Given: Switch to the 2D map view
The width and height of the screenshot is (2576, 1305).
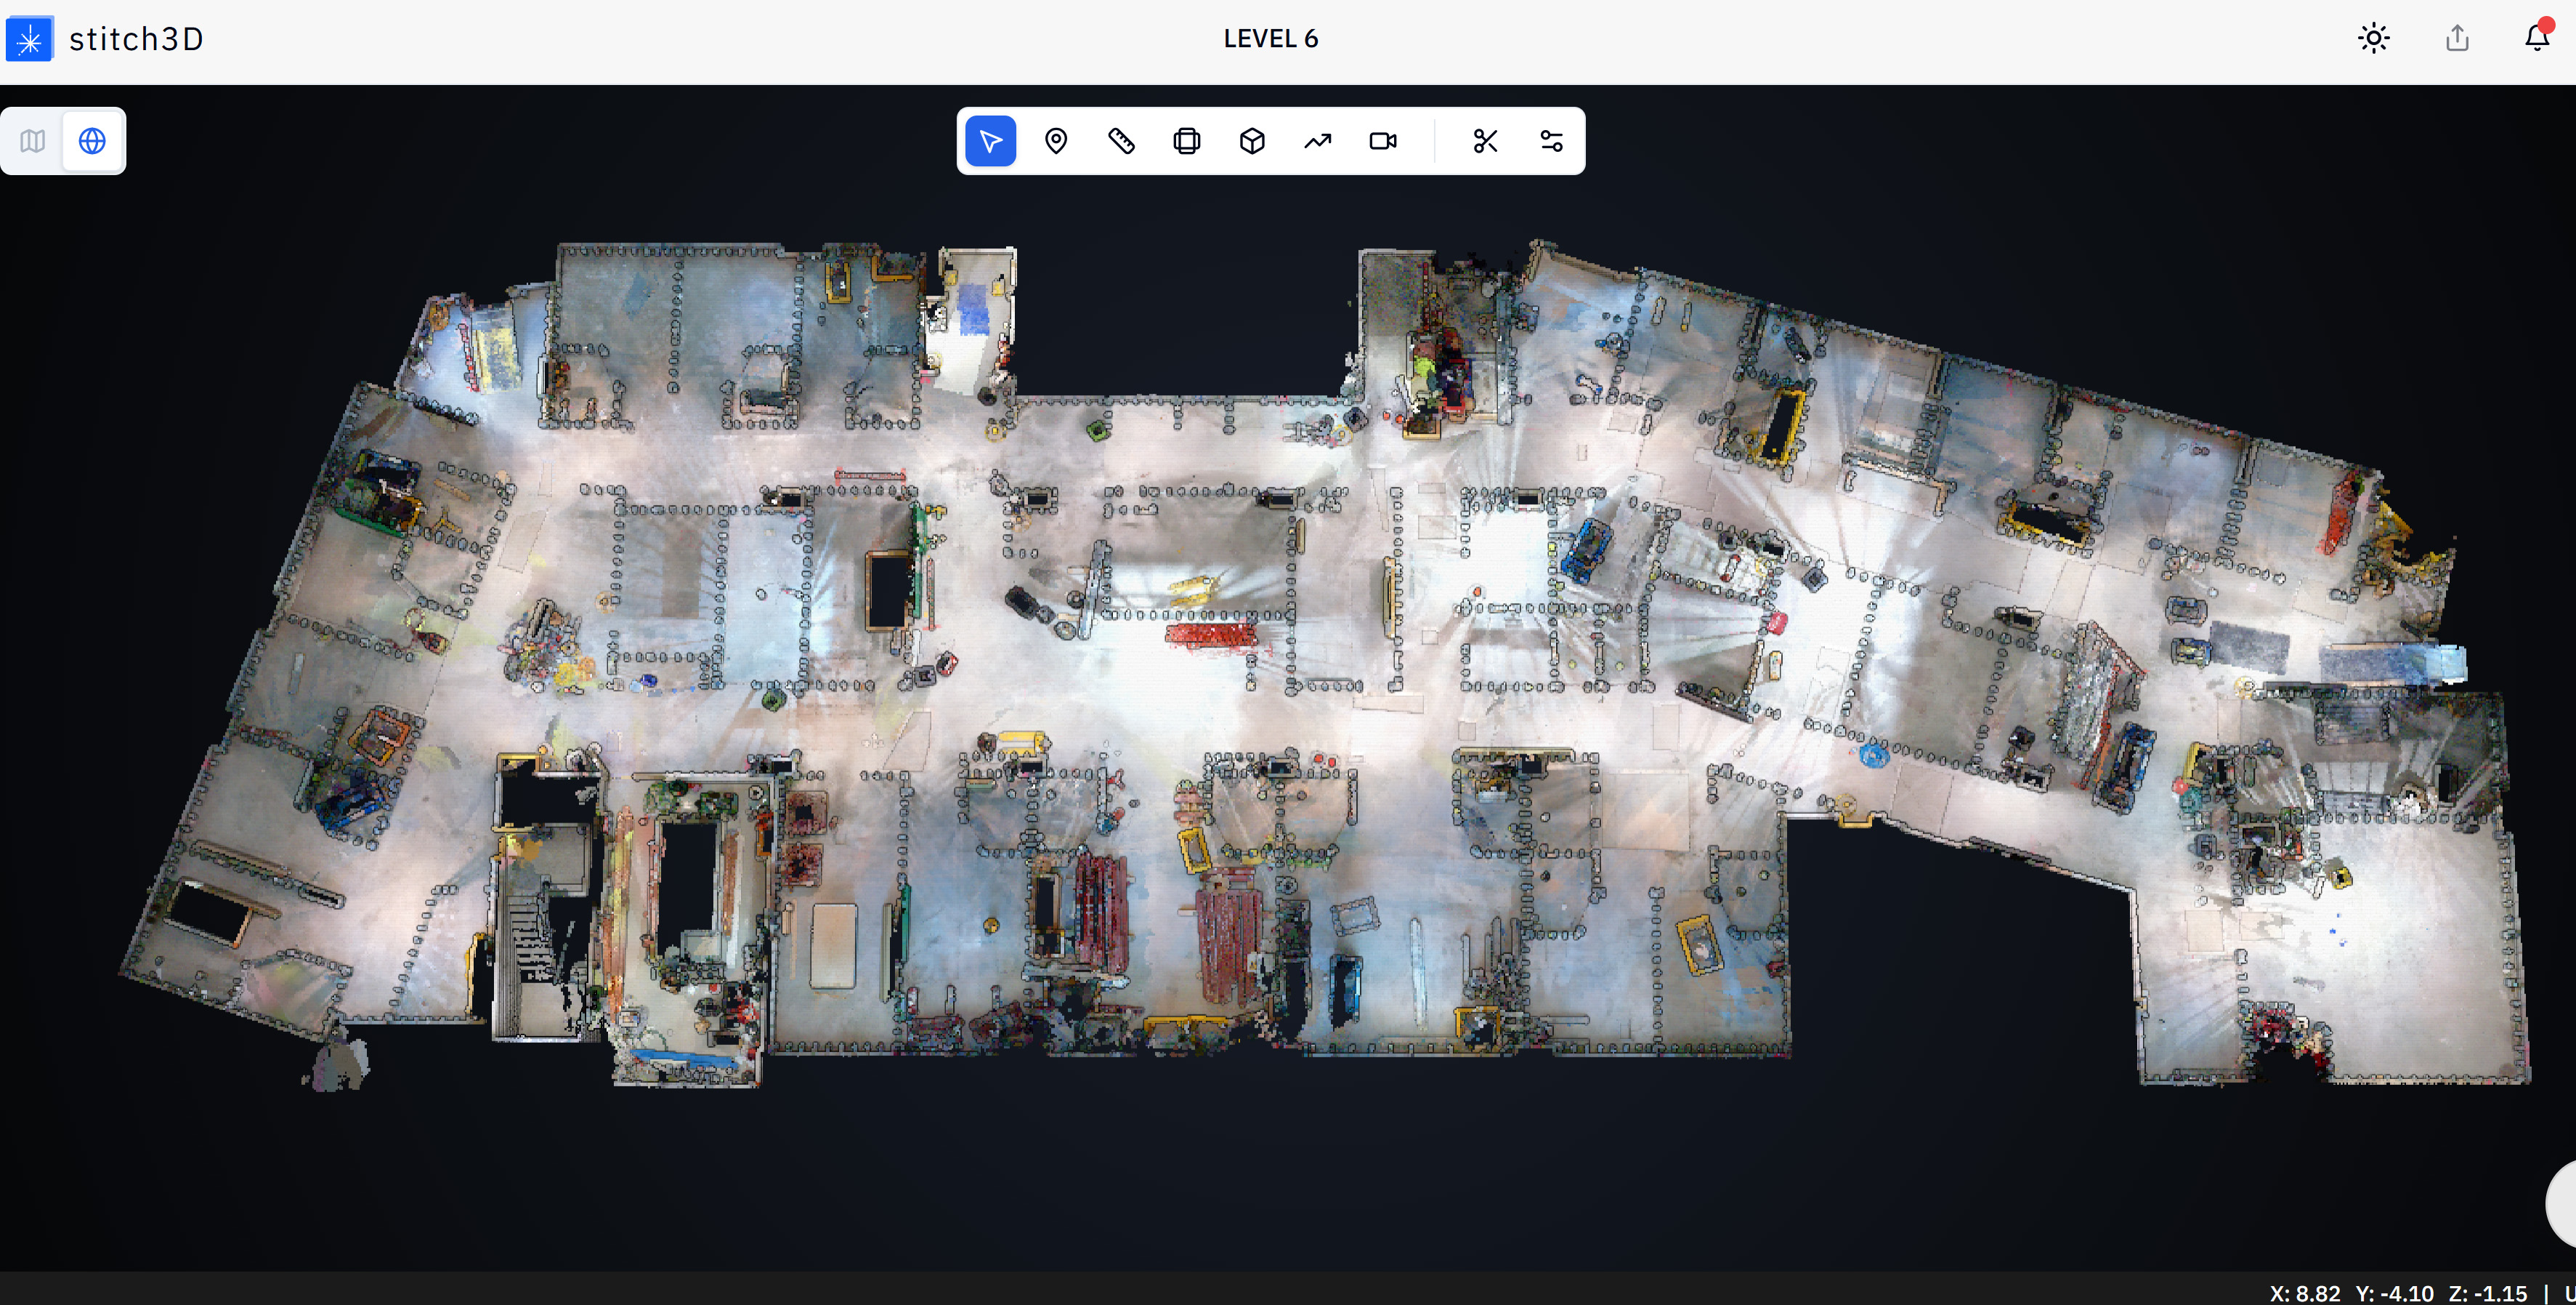Looking at the screenshot, I should pos(33,141).
